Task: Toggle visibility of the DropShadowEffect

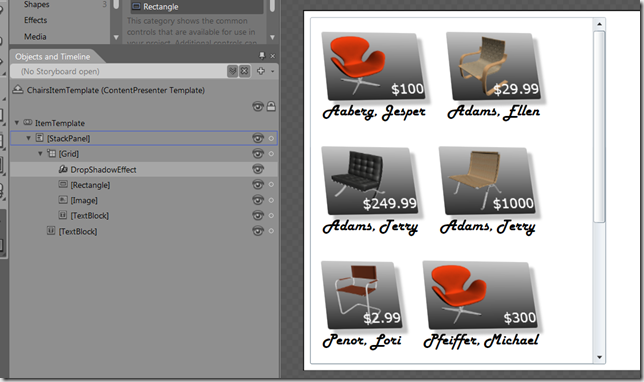Action: pyautogui.click(x=258, y=169)
